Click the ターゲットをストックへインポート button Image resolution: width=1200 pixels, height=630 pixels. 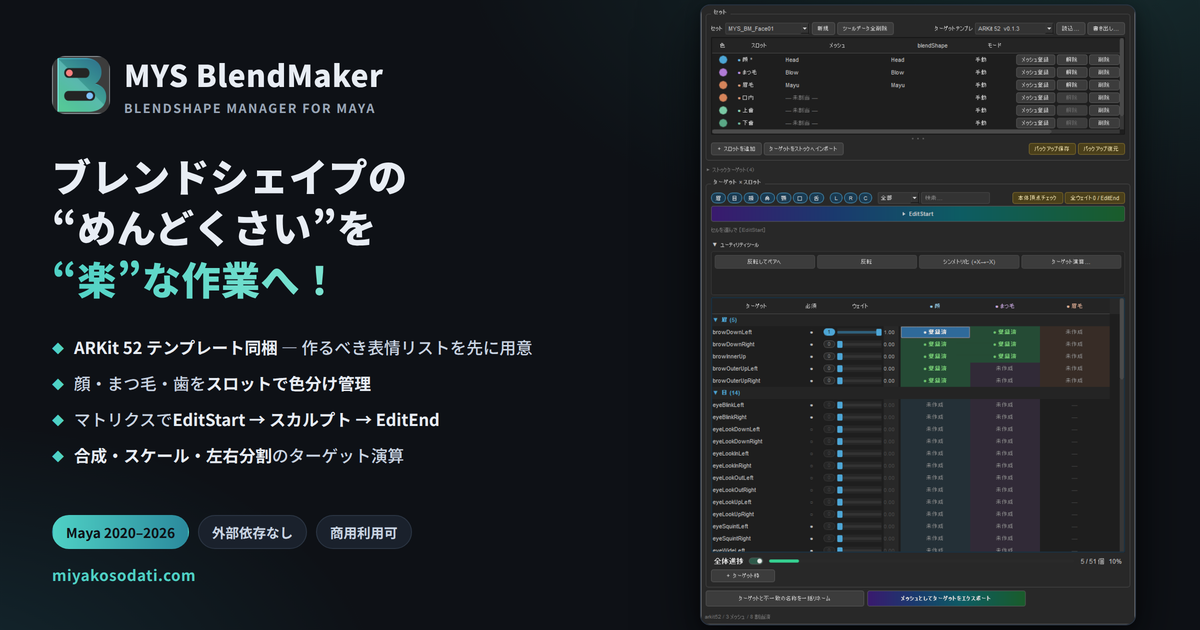tap(803, 149)
